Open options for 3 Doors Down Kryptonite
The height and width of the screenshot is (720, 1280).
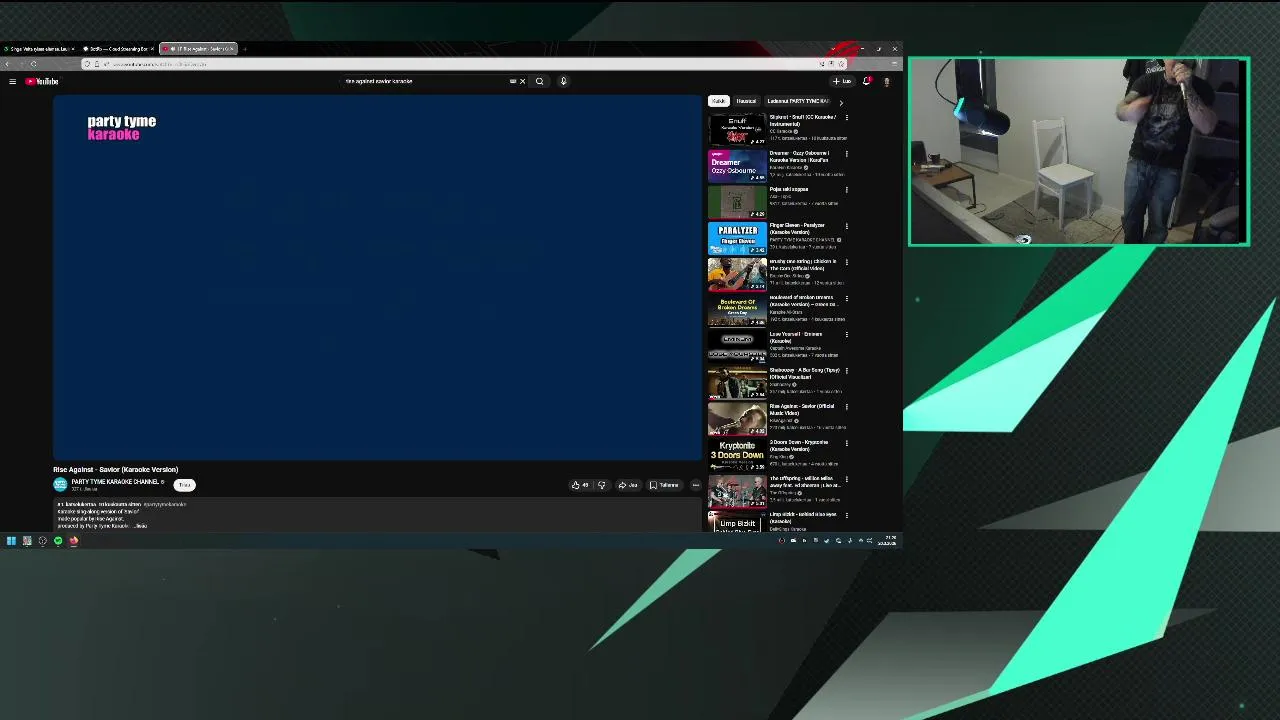[x=847, y=443]
